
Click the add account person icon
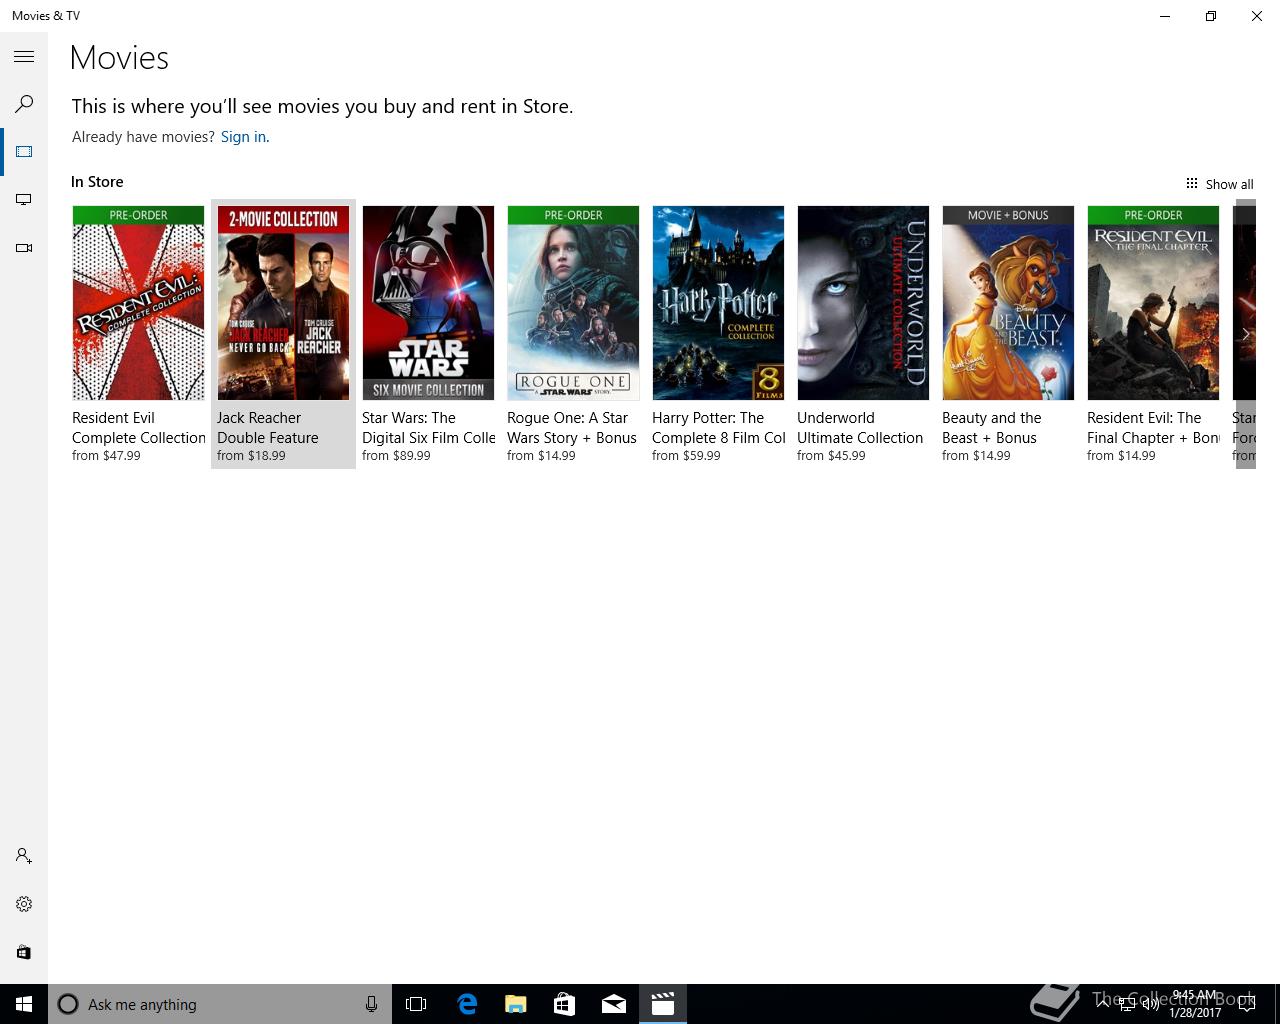coord(24,856)
